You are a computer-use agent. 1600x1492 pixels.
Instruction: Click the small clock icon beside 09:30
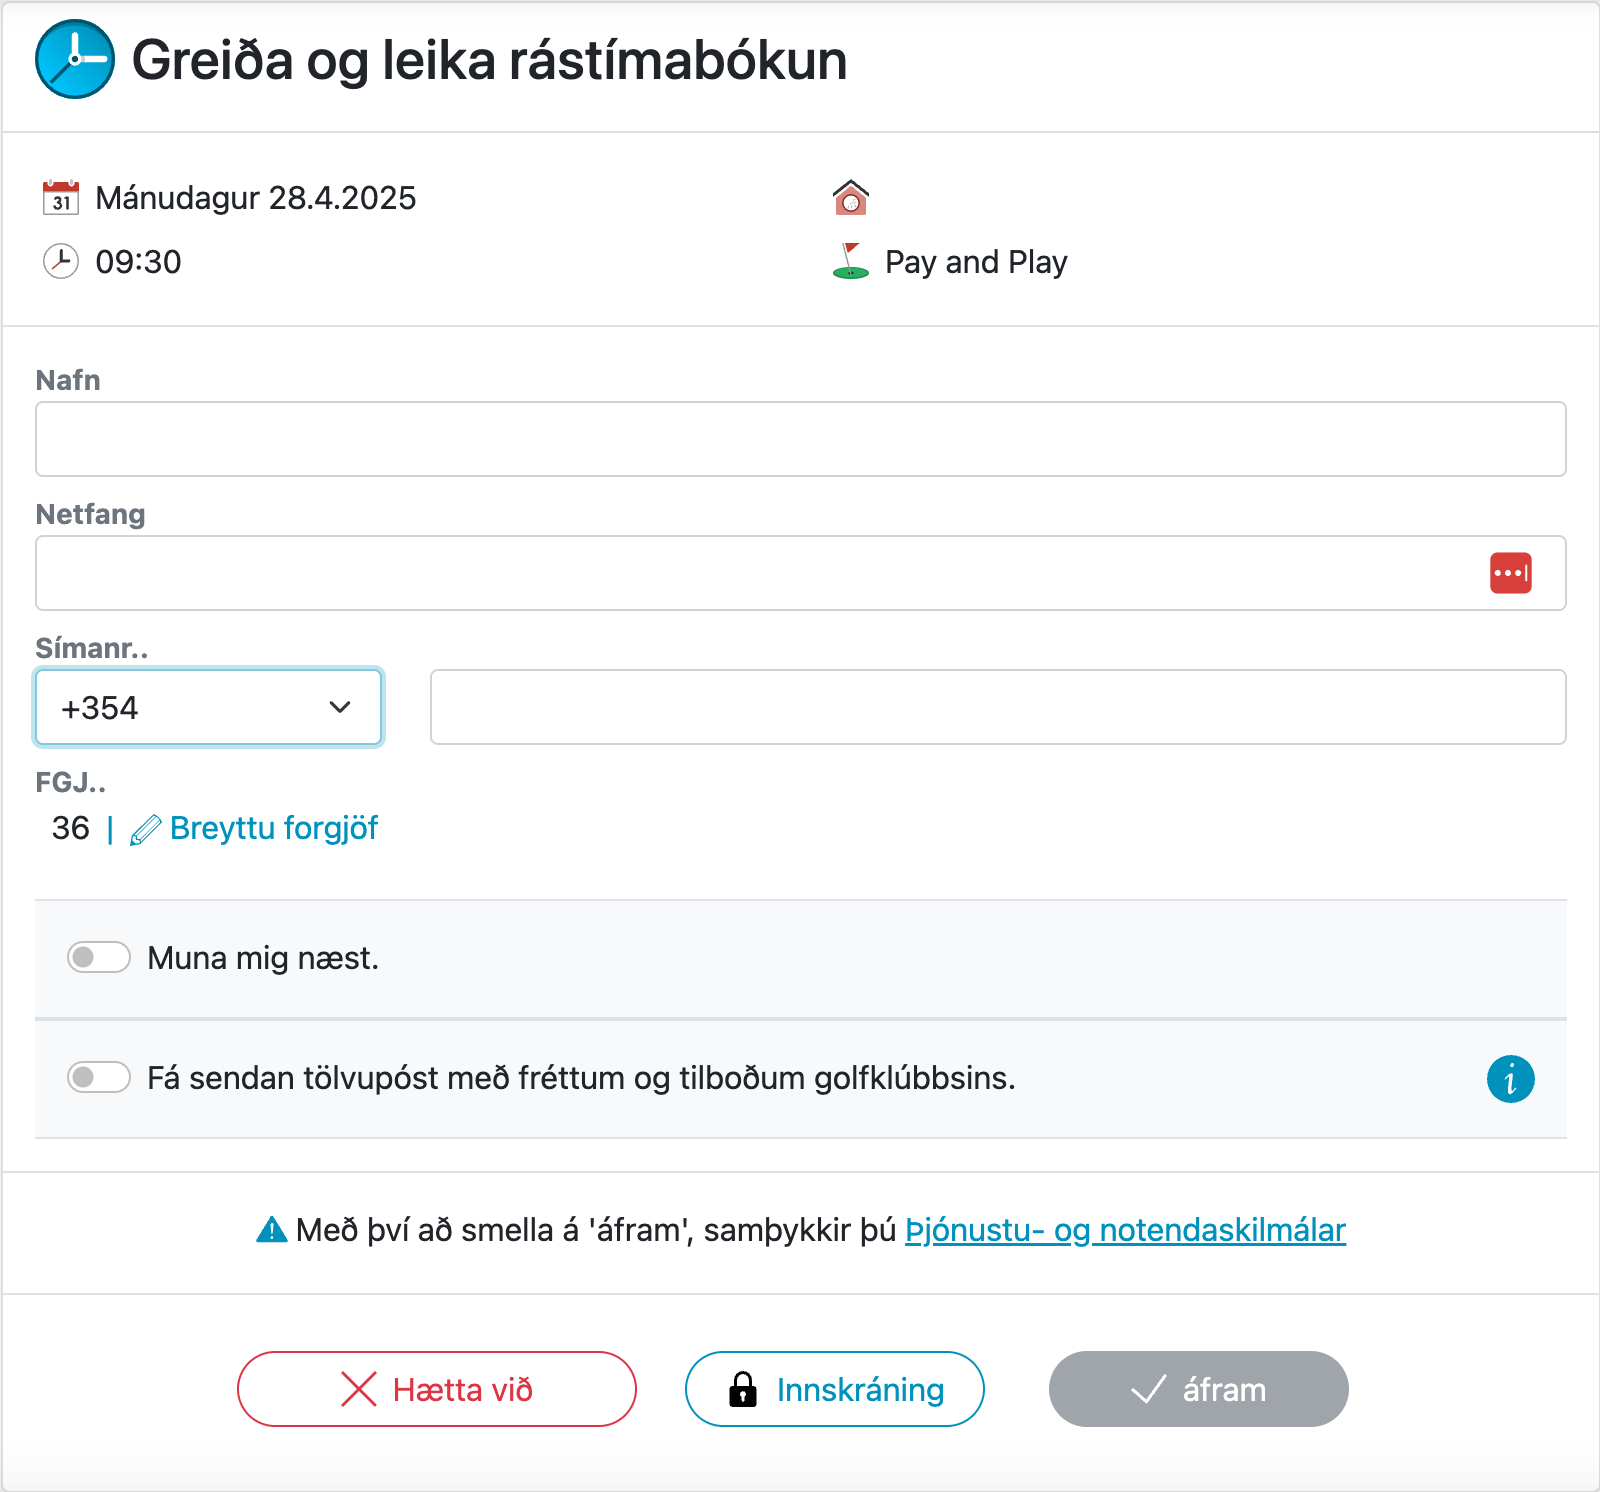(61, 262)
